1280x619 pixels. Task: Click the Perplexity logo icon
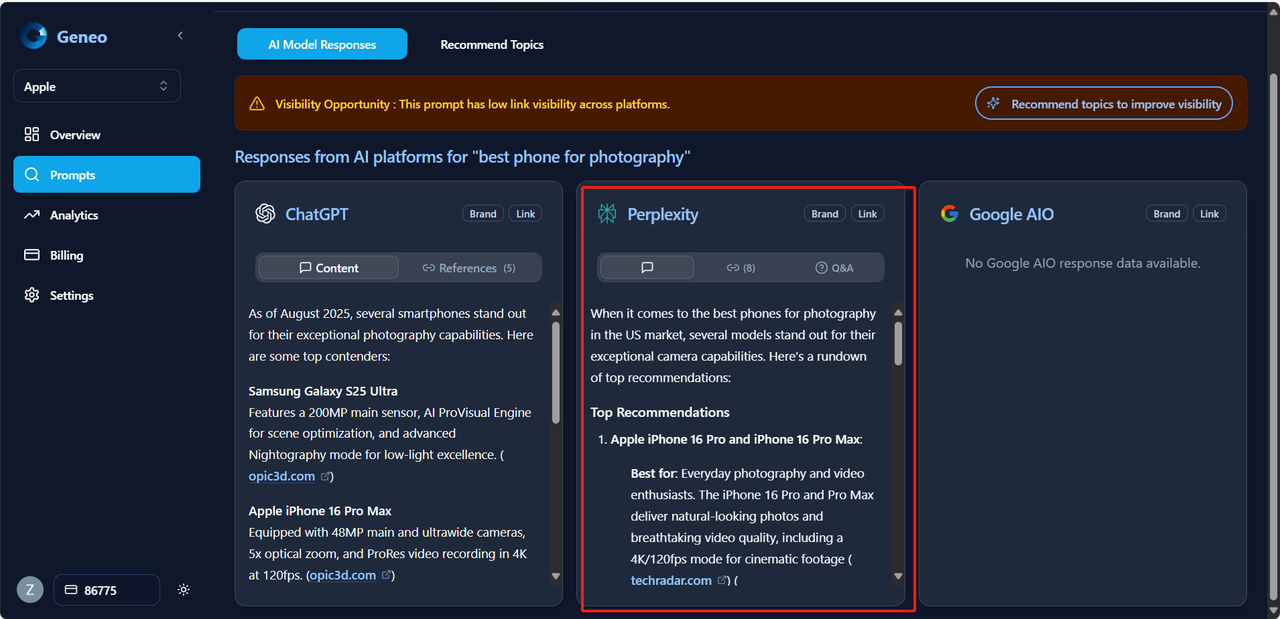607,213
